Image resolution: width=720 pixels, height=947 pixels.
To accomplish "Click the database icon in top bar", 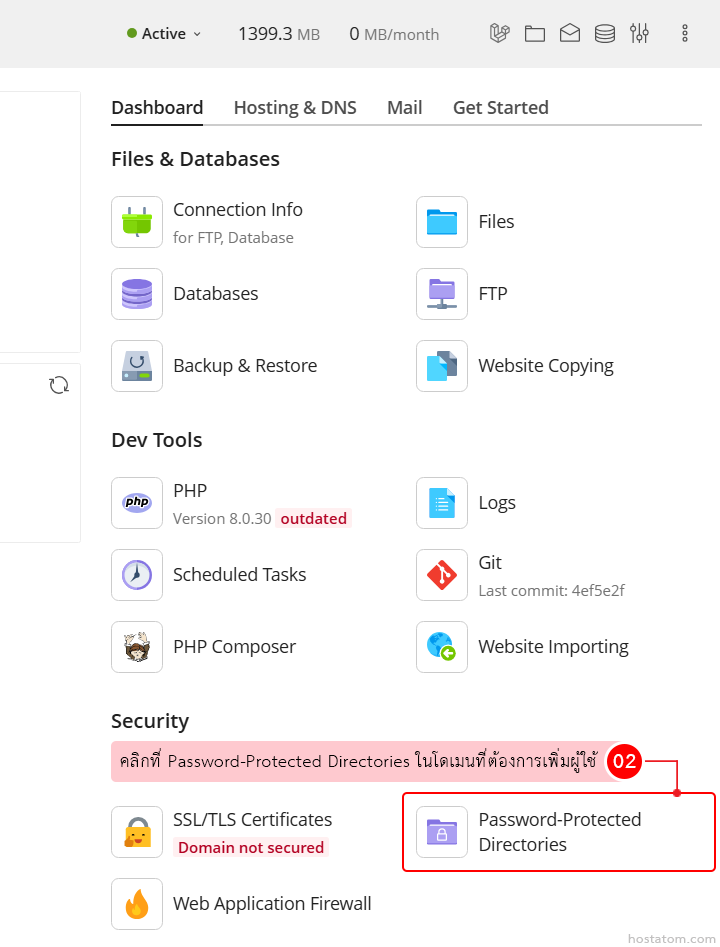I will point(605,34).
